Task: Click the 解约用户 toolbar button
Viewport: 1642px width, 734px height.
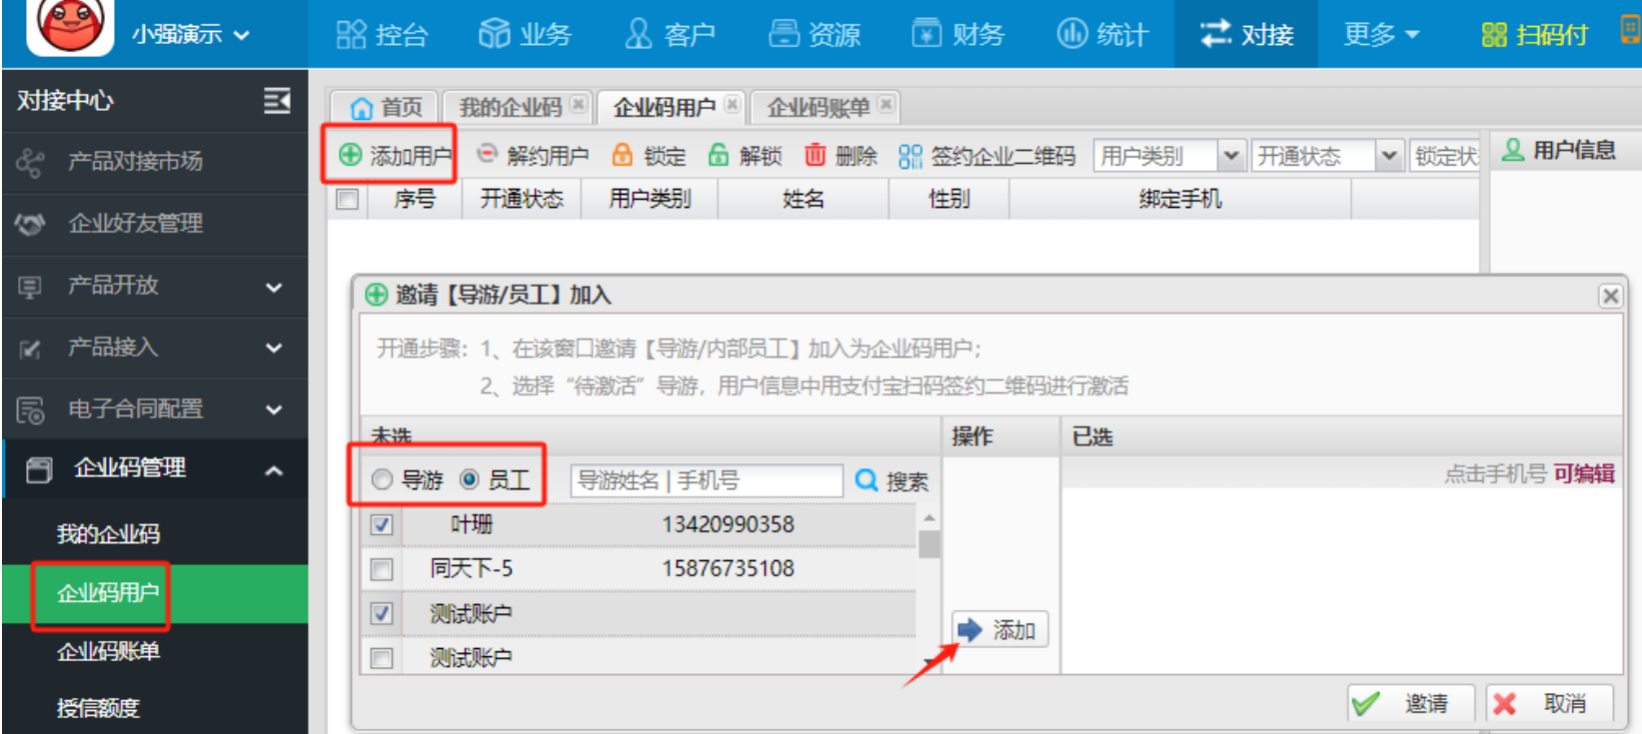Action: click(532, 155)
